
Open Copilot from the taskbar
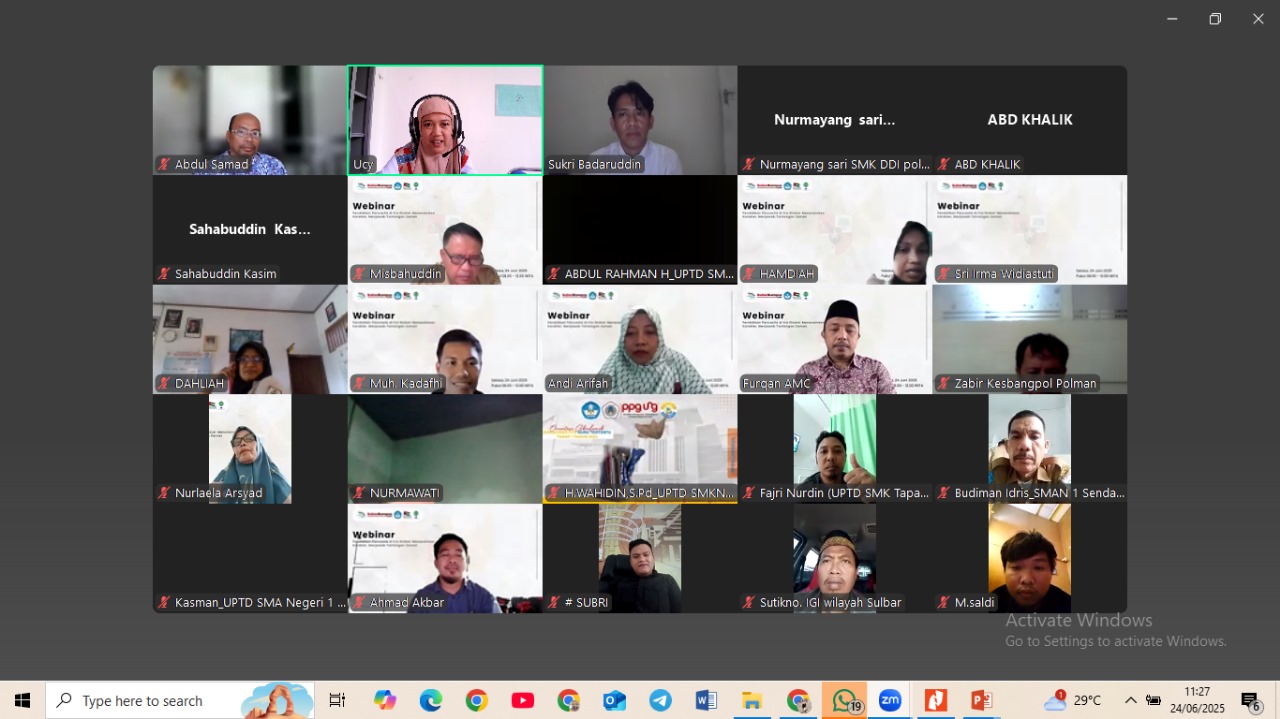[385, 701]
